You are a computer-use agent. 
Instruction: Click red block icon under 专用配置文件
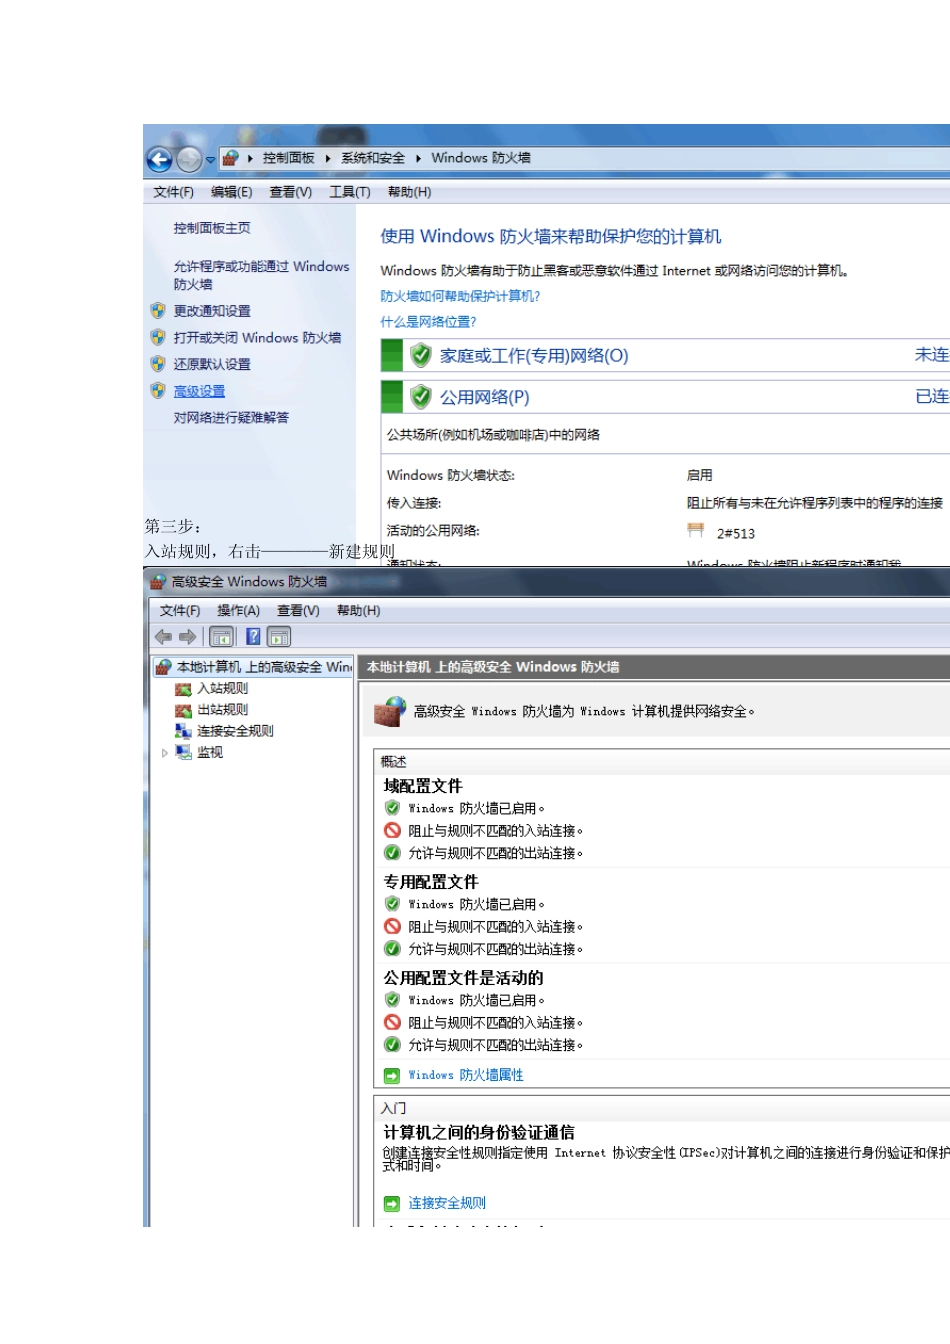392,926
